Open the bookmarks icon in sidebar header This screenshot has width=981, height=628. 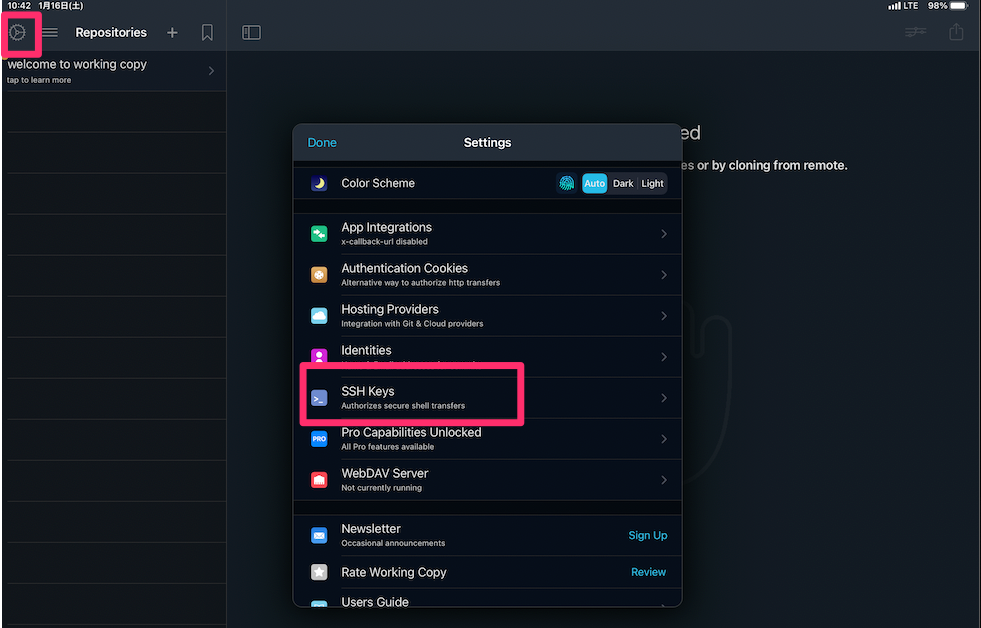click(207, 33)
